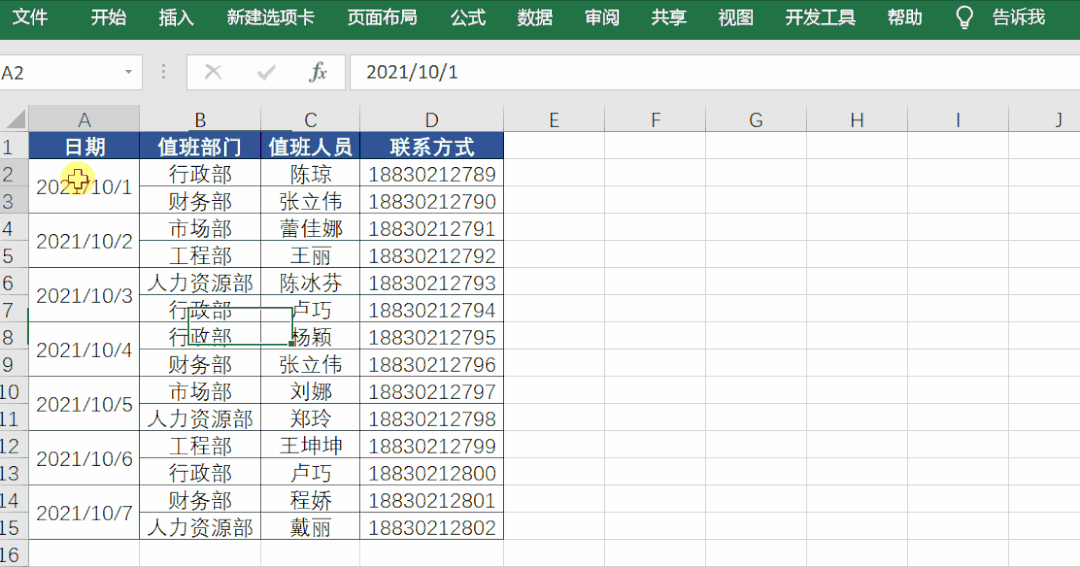This screenshot has height=567, width=1080.
Task: Select column H header
Action: (x=857, y=119)
